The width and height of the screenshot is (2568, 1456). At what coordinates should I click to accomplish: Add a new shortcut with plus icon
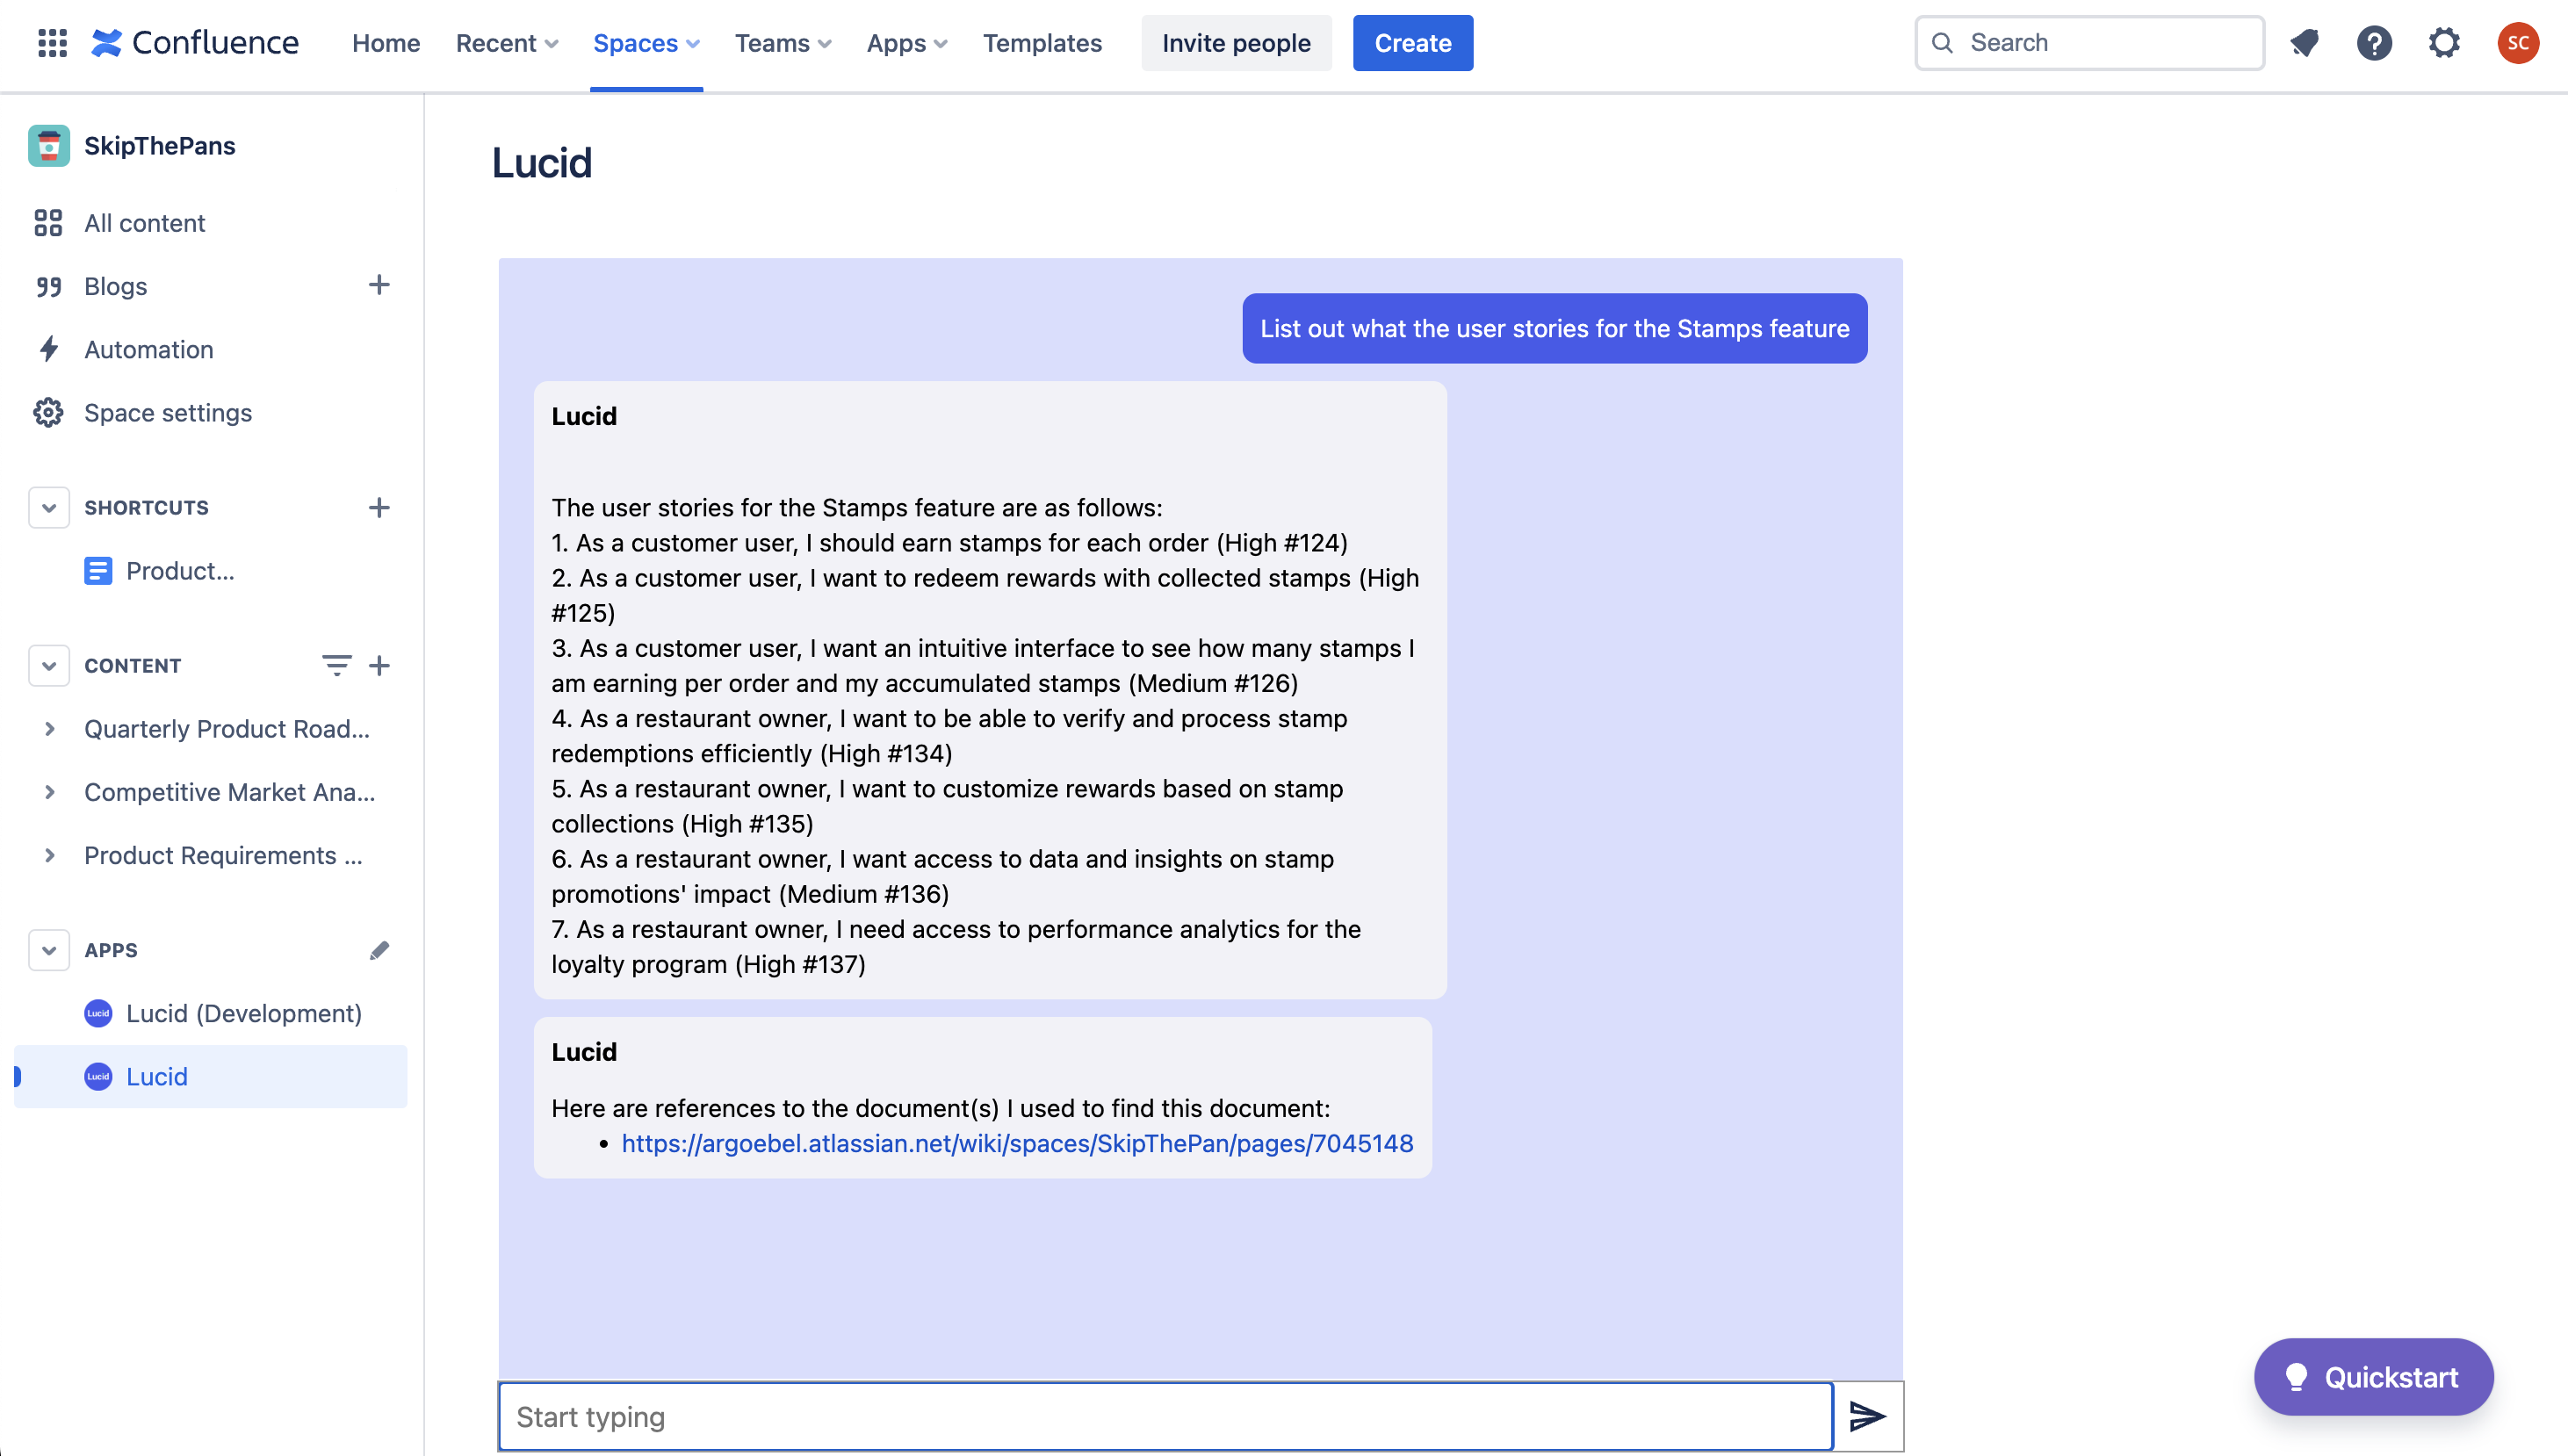[x=378, y=507]
